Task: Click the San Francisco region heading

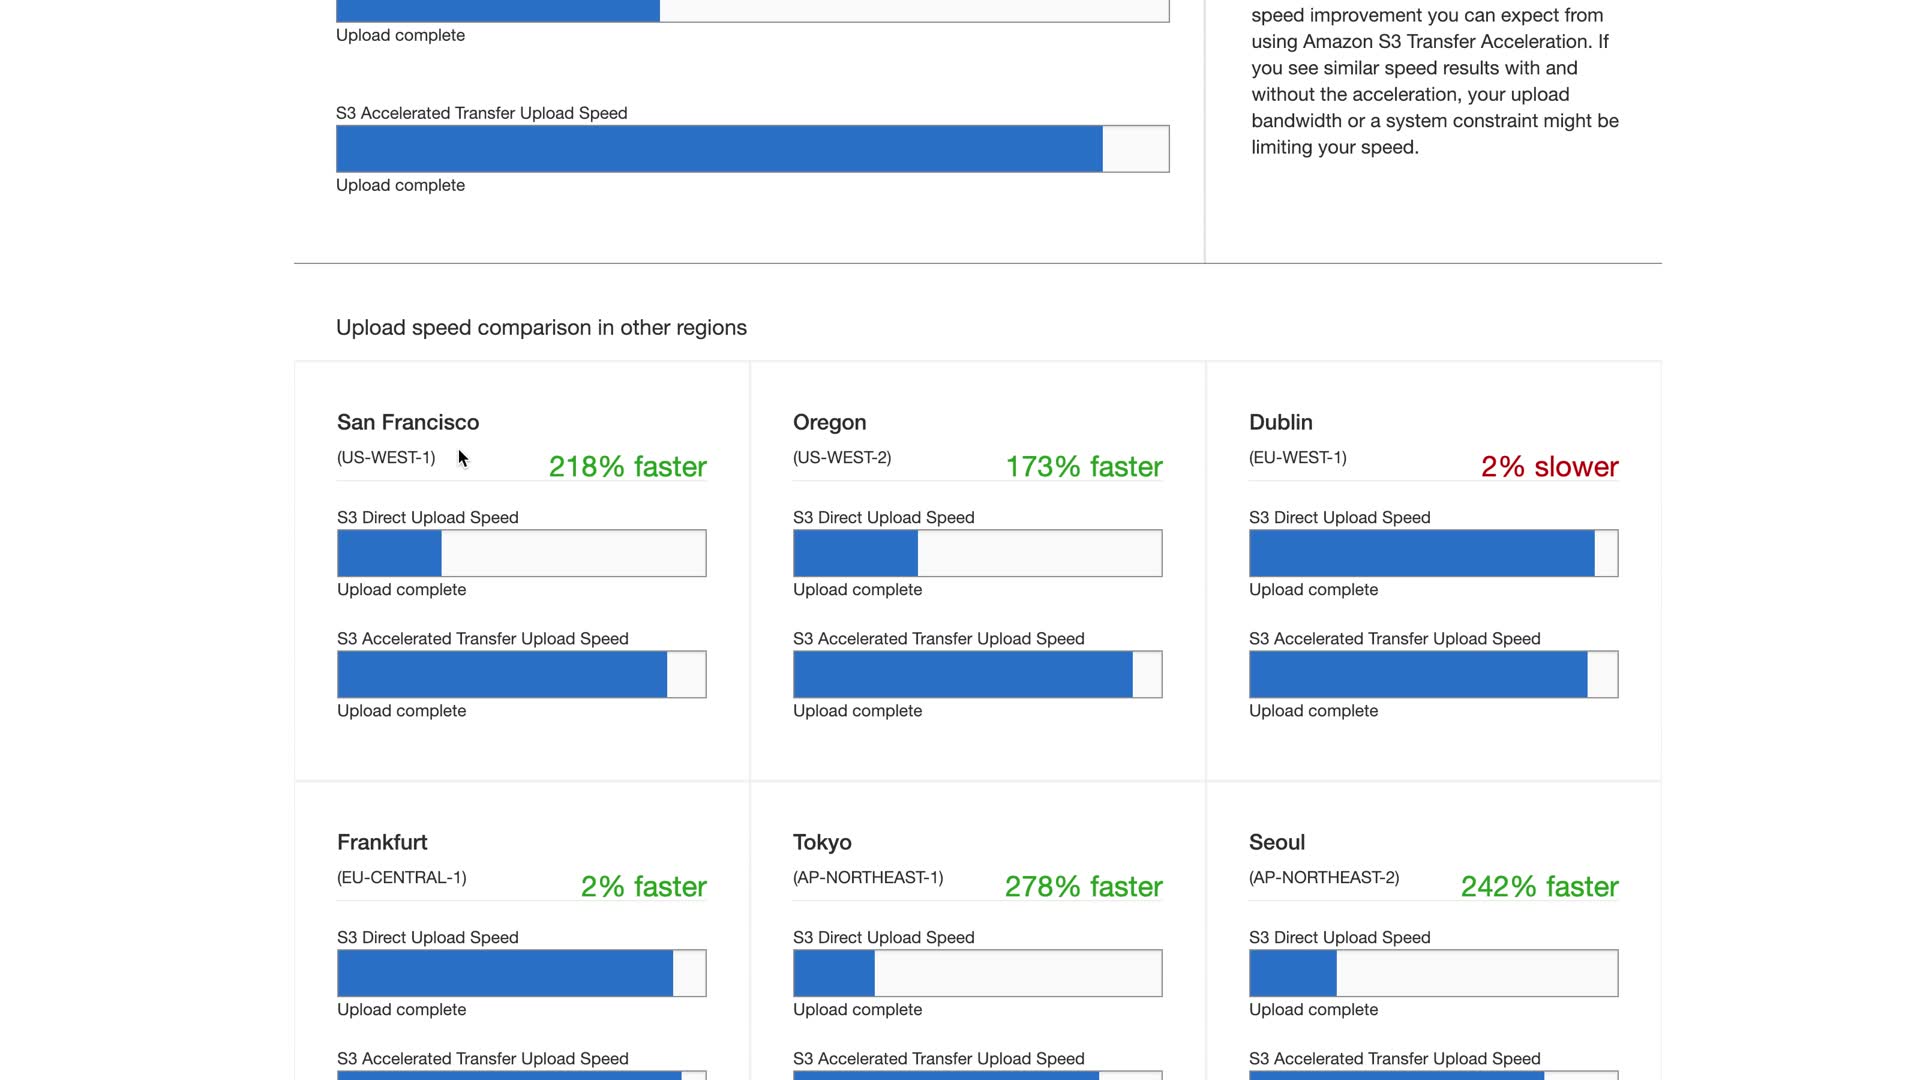Action: pyautogui.click(x=408, y=422)
